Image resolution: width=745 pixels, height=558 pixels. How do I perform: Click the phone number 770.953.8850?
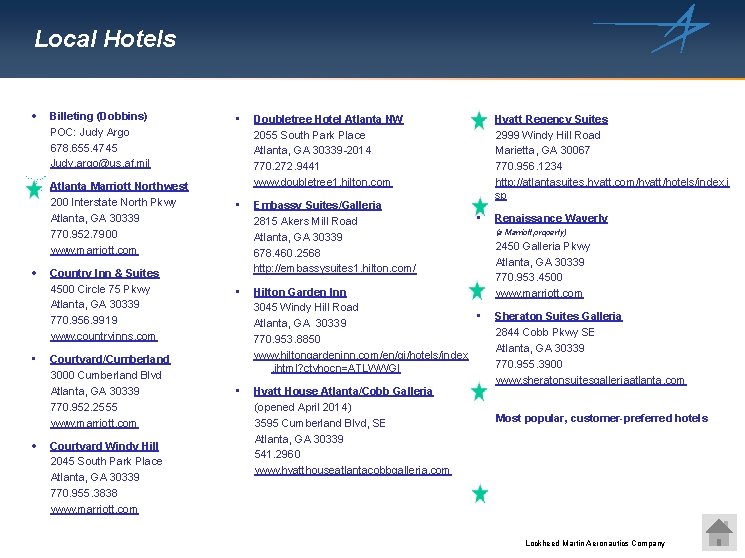287,339
